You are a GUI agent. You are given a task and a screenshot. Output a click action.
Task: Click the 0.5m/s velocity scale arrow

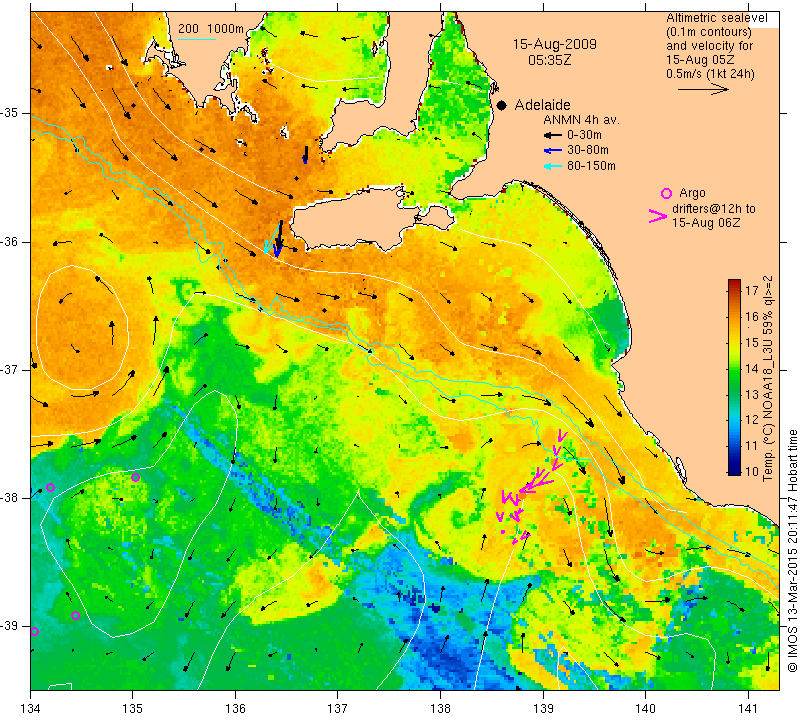(704, 89)
